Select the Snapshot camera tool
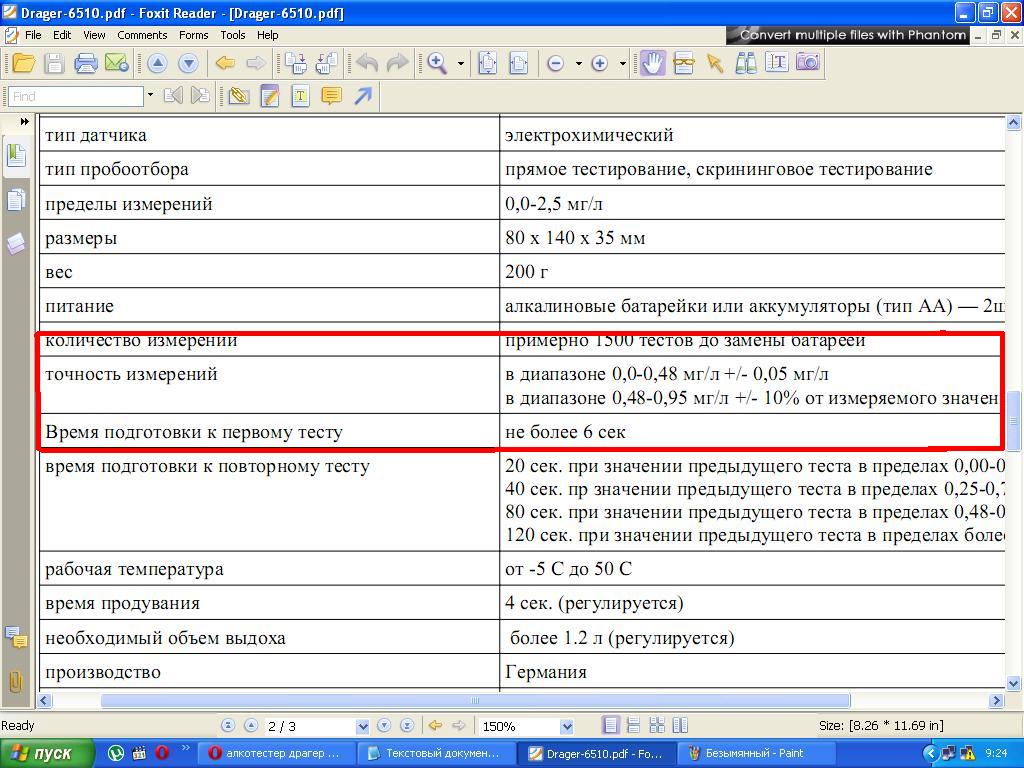This screenshot has height=768, width=1024. (808, 62)
